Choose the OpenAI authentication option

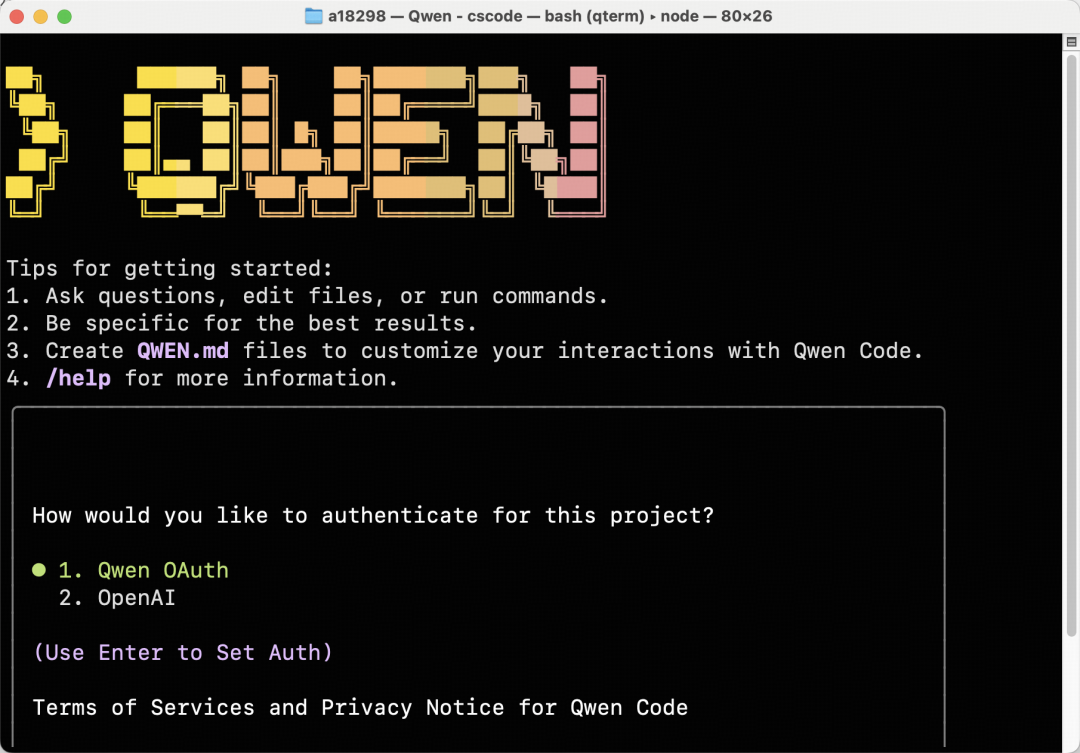(x=117, y=598)
